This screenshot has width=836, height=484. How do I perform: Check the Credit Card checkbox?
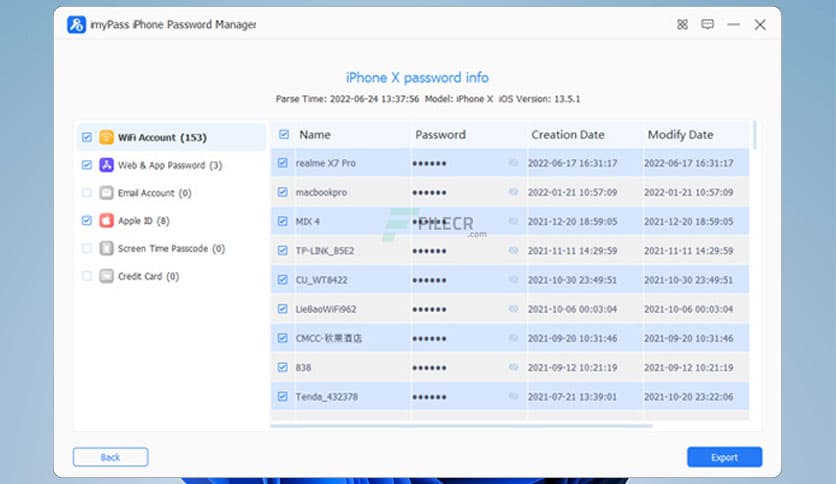tap(87, 276)
